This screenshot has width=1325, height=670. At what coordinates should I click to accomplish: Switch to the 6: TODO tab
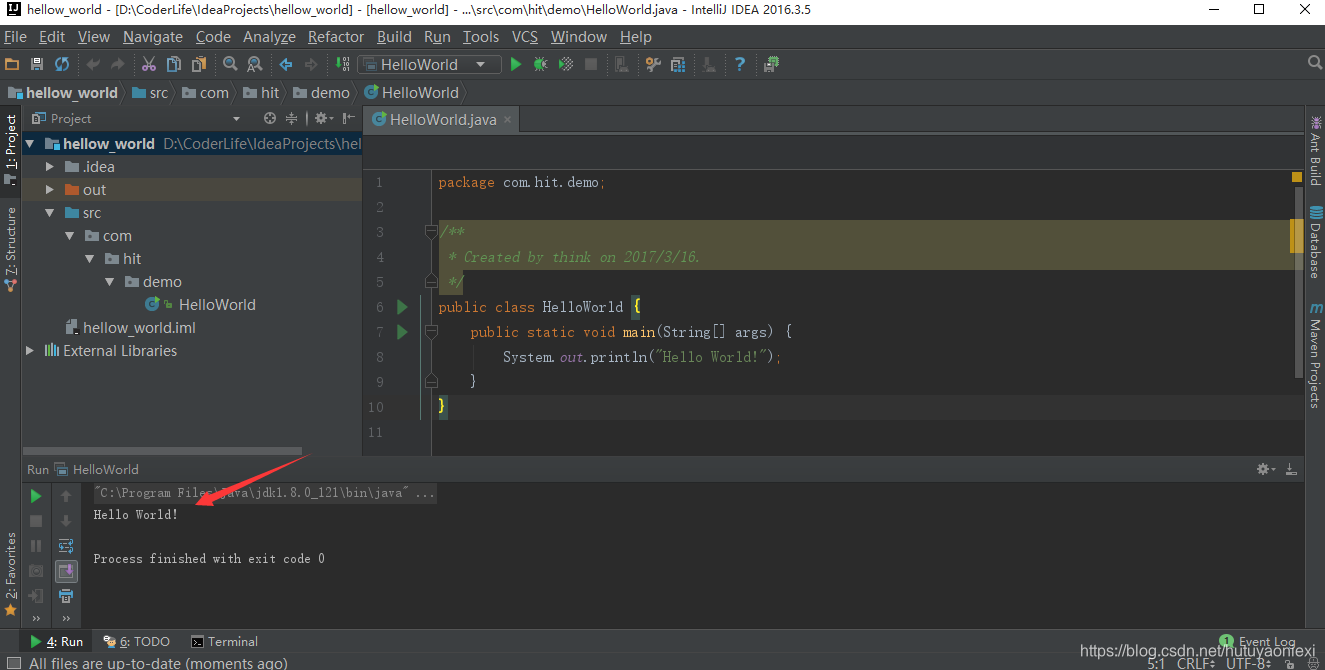coord(137,641)
